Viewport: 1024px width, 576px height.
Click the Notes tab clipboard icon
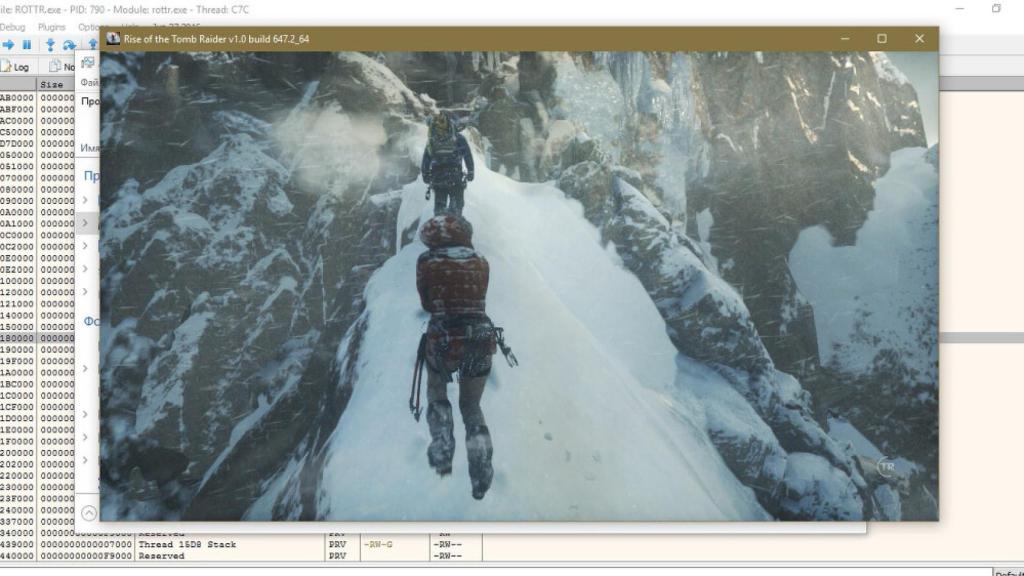[55, 64]
